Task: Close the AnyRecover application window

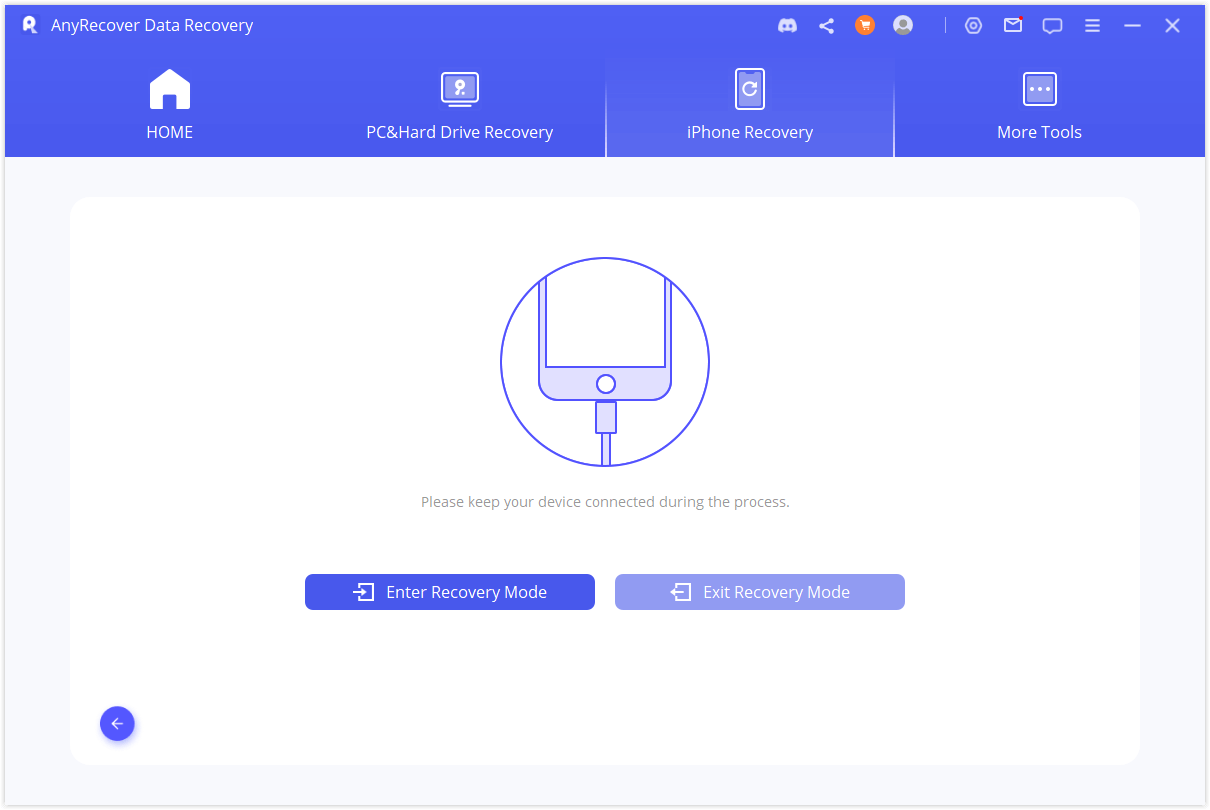Action: [x=1172, y=26]
